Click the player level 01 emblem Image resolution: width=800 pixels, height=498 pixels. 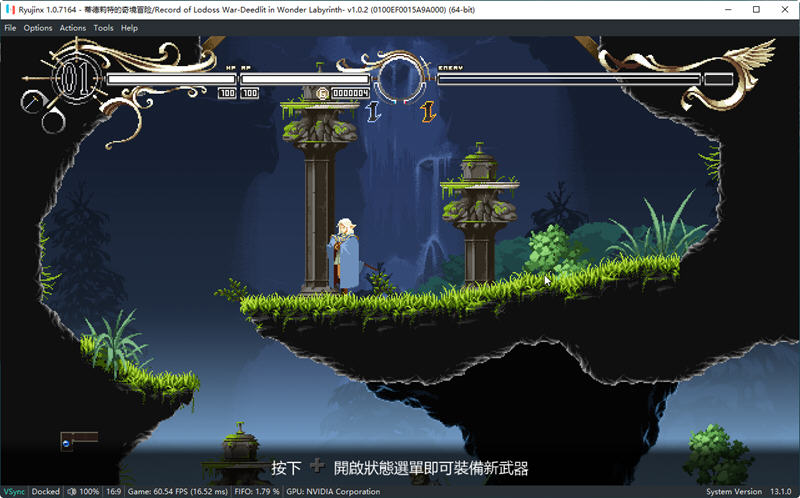(x=77, y=79)
